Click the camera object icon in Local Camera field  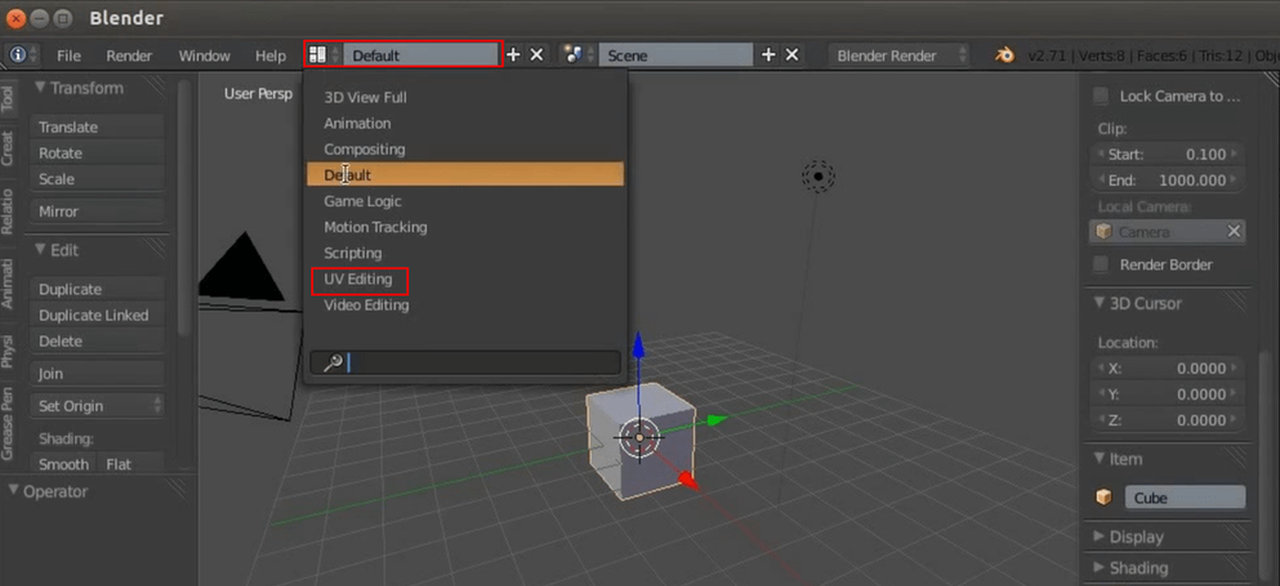1104,231
